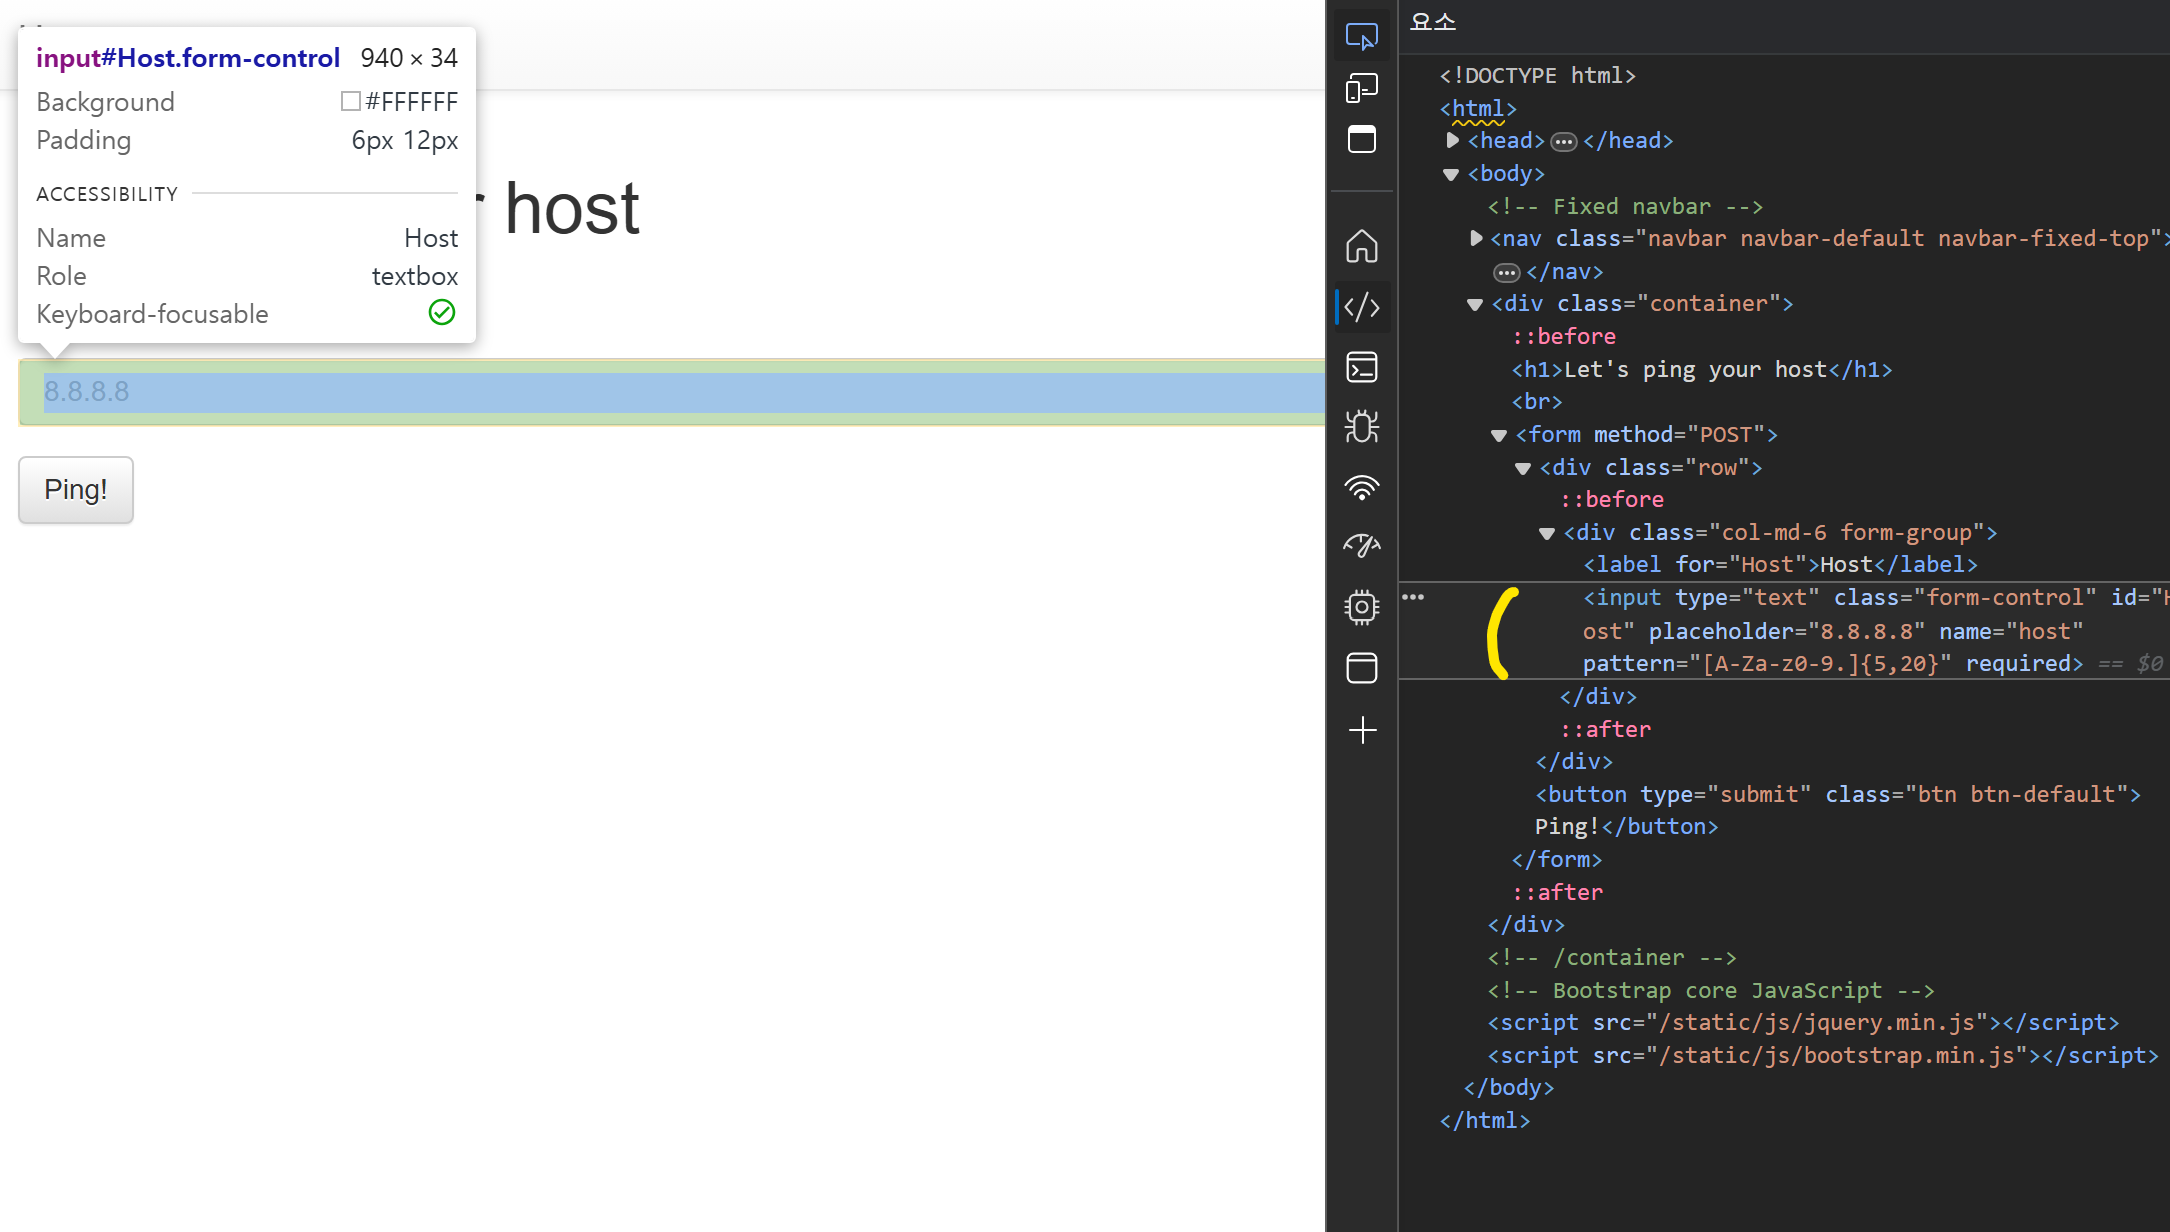Open the Welcome home tool icon
Viewport: 2170px width, 1232px height.
(x=1362, y=246)
